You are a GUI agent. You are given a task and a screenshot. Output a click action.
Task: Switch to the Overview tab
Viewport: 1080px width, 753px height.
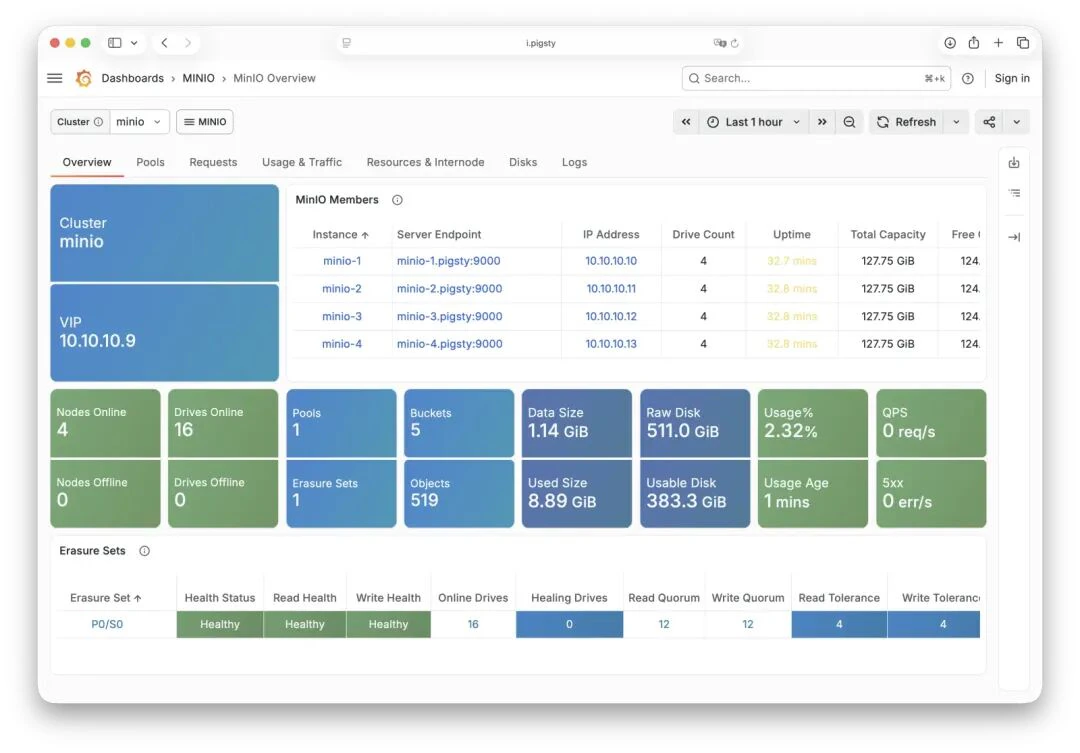(87, 163)
